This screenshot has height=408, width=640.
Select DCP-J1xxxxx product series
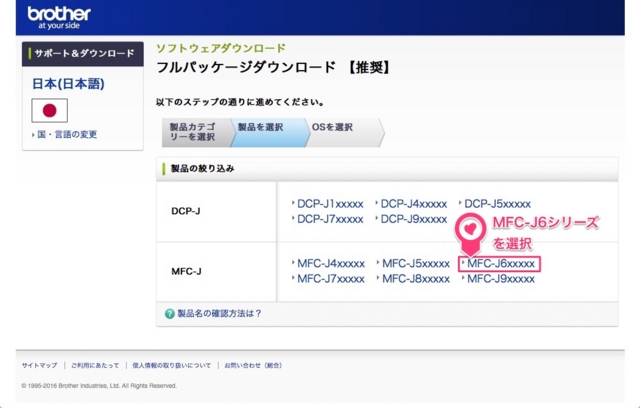tap(330, 204)
